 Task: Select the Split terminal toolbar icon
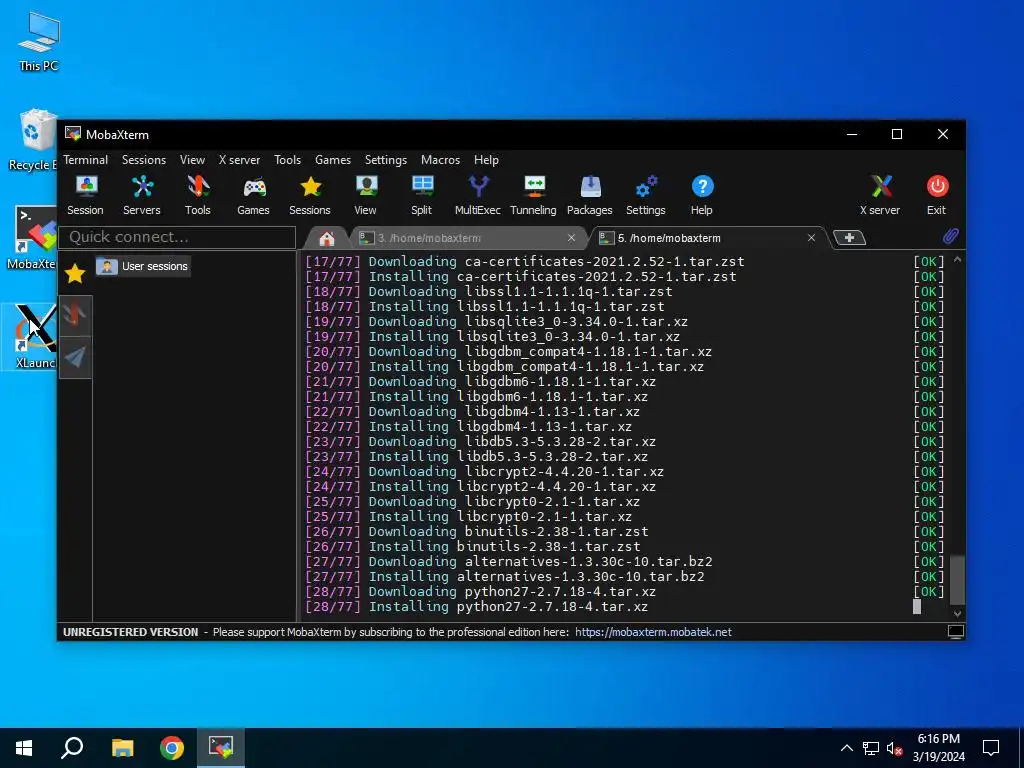coord(422,195)
